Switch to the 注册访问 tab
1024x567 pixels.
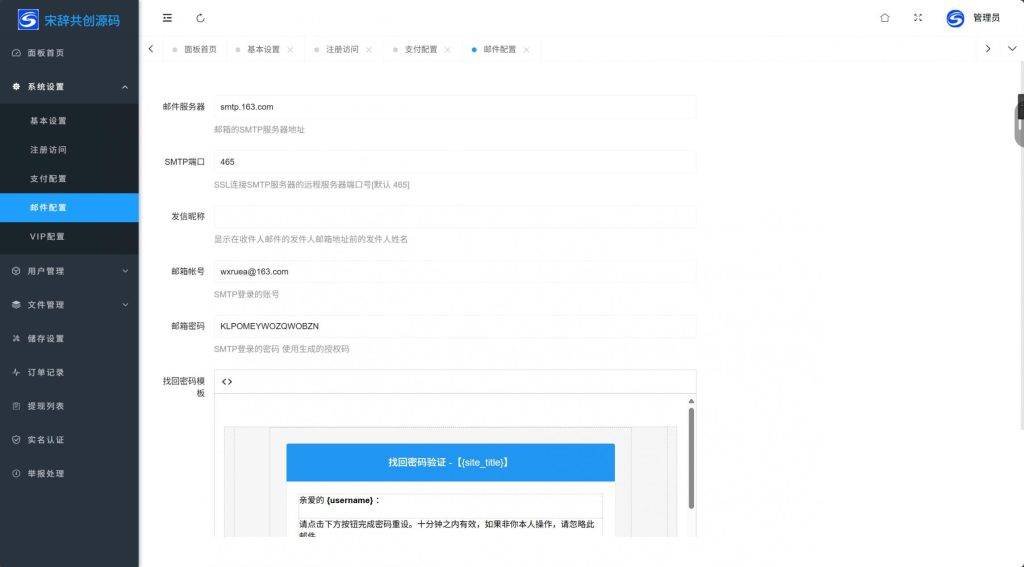coord(342,50)
